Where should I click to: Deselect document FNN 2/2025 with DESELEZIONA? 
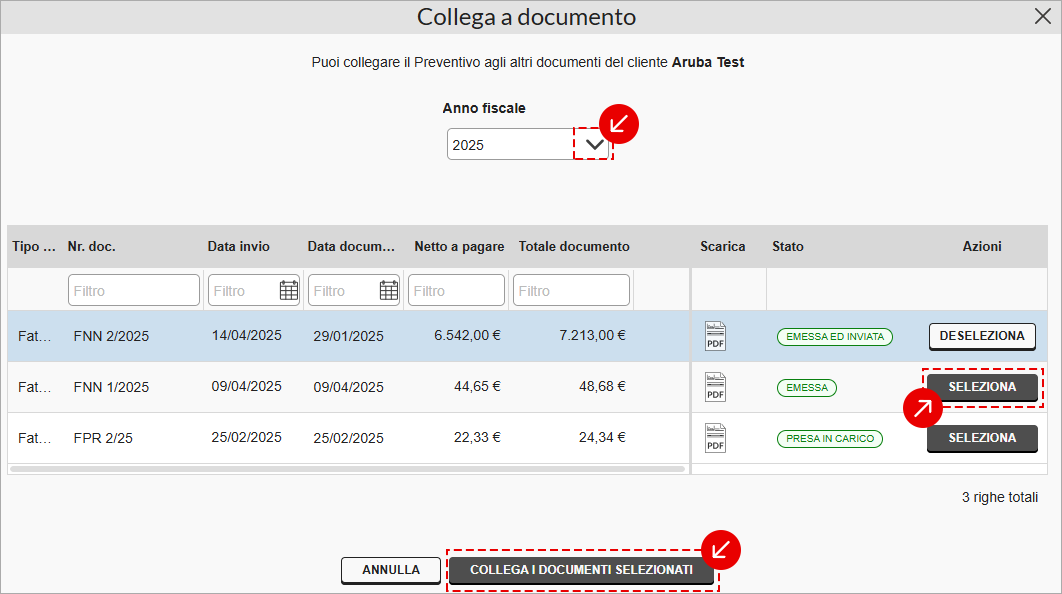pyautogui.click(x=982, y=336)
